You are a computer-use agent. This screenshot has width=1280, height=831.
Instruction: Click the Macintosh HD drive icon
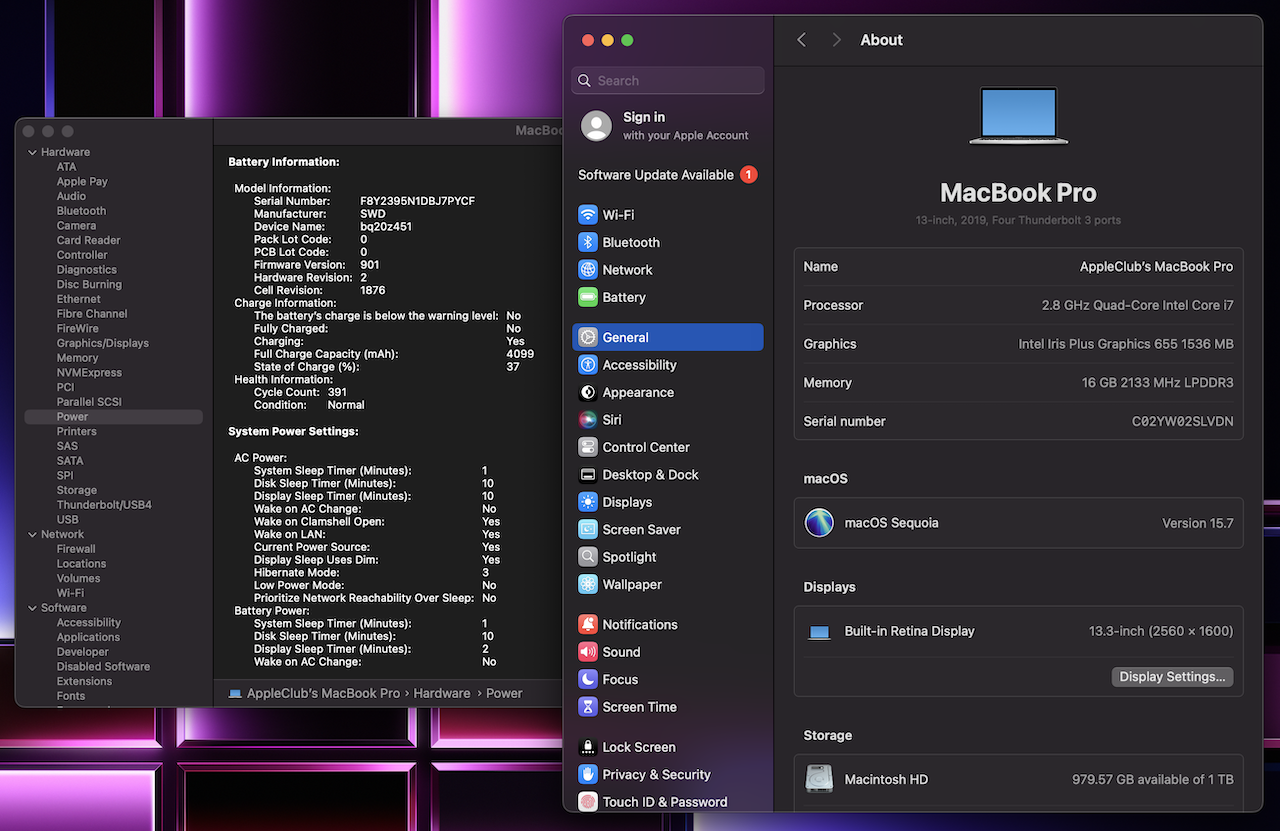coord(819,779)
